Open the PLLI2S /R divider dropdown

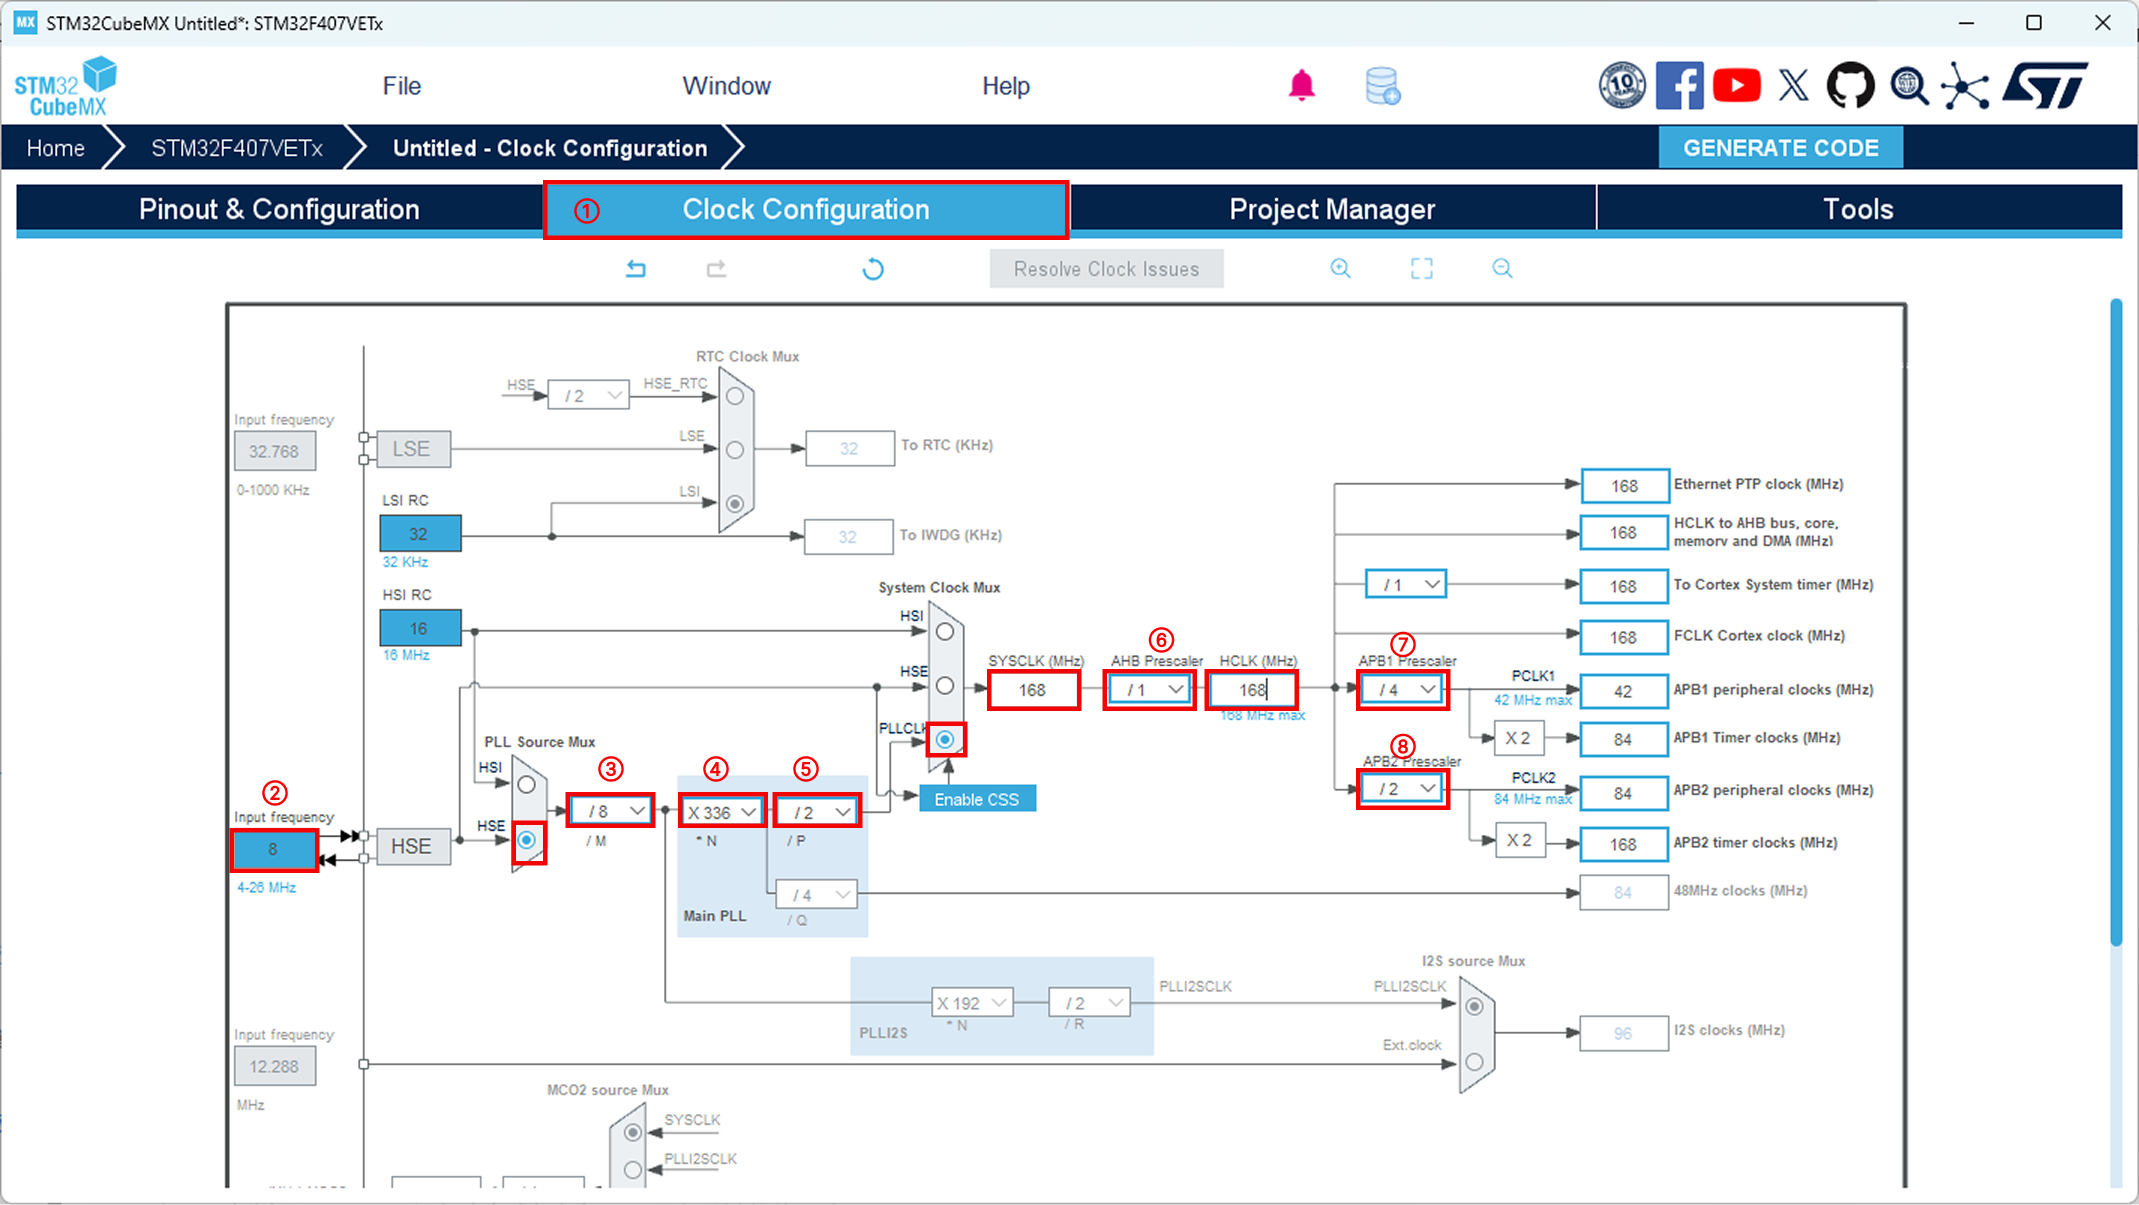coord(1090,1002)
